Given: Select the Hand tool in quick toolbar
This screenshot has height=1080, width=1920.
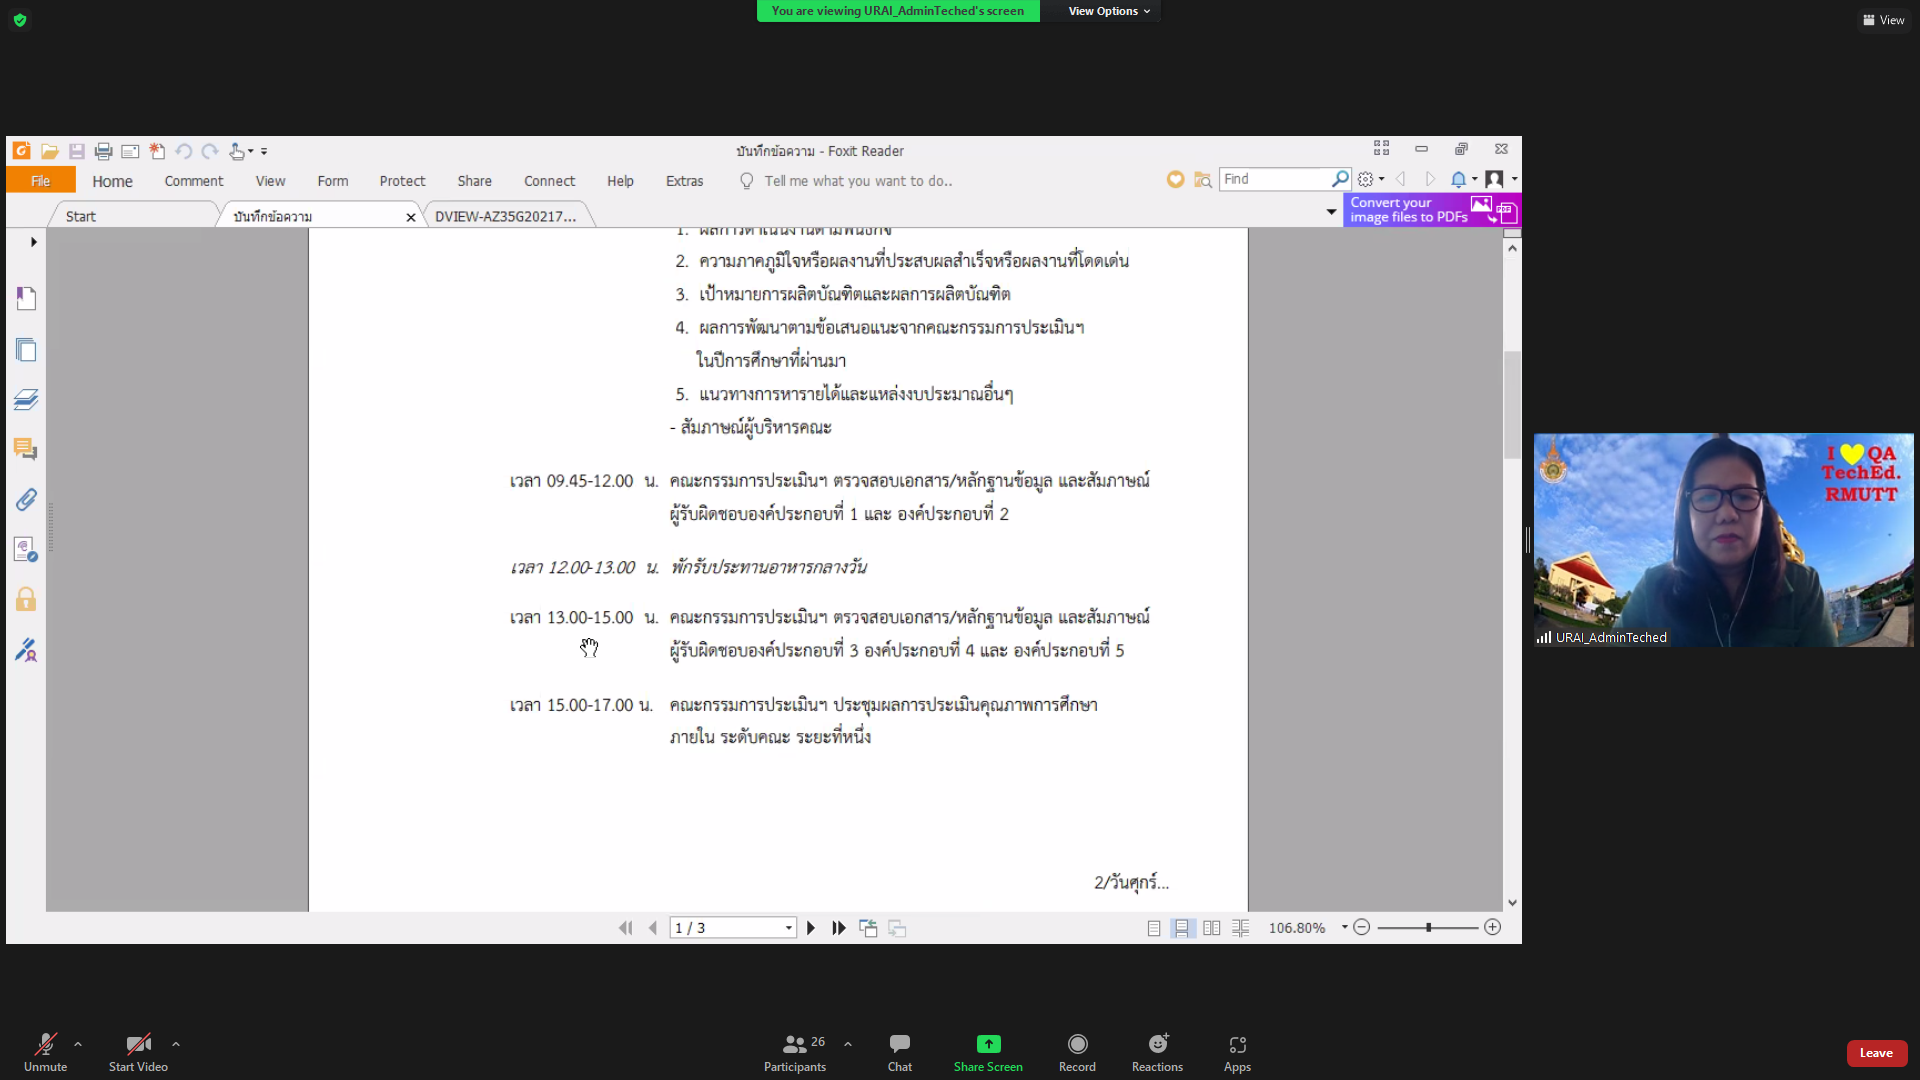Looking at the screenshot, I should pos(237,151).
